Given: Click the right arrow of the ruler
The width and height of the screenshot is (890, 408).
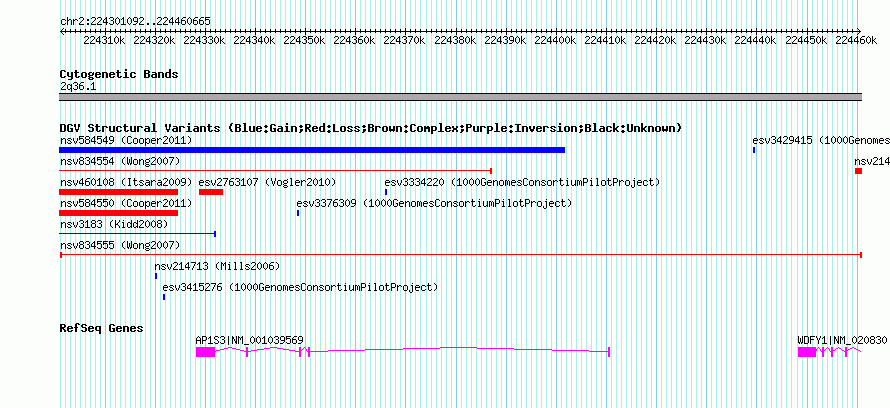Looking at the screenshot, I should tap(859, 31).
